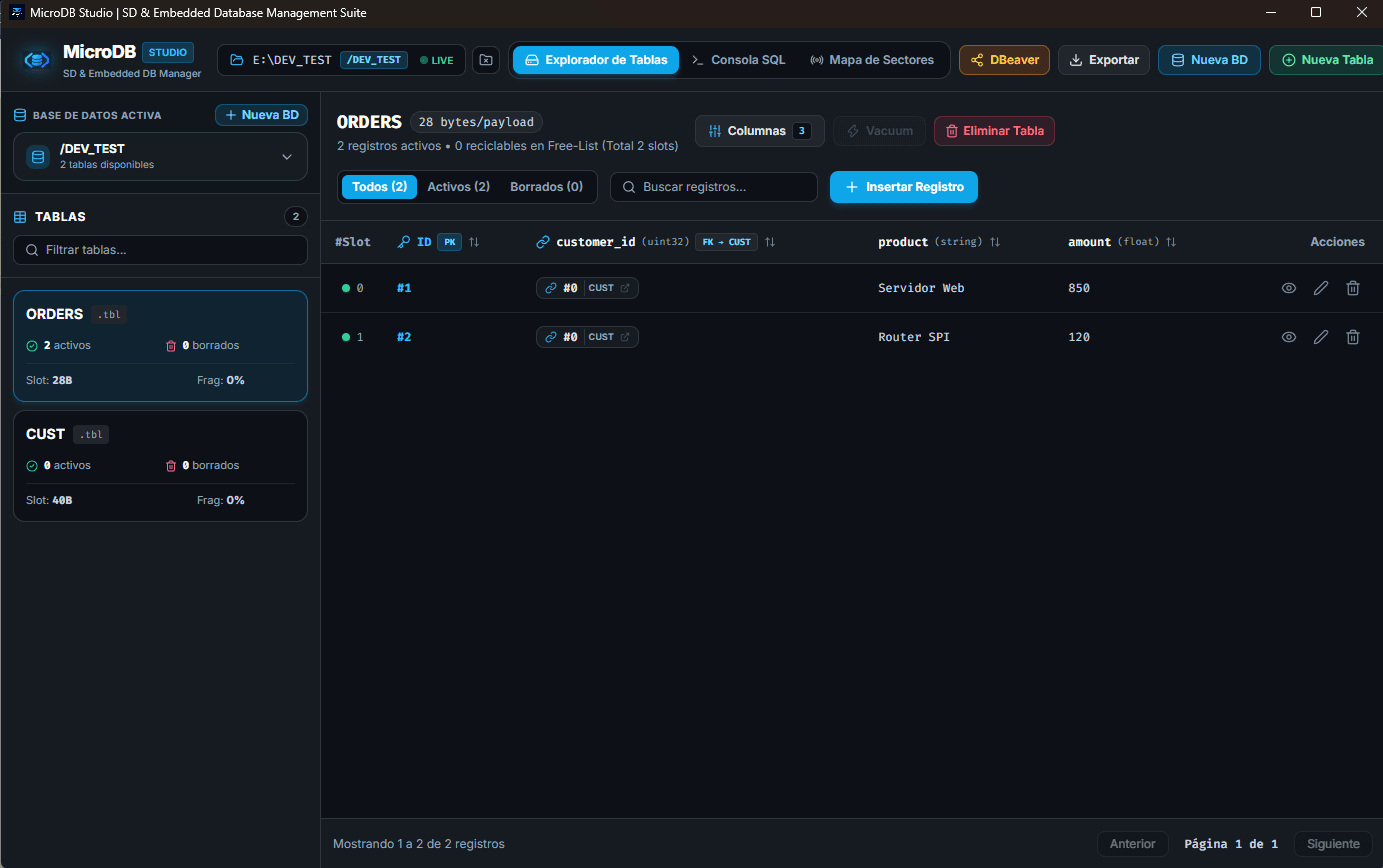
Task: Click the Nueva BD button in top toolbar
Action: pos(1209,60)
